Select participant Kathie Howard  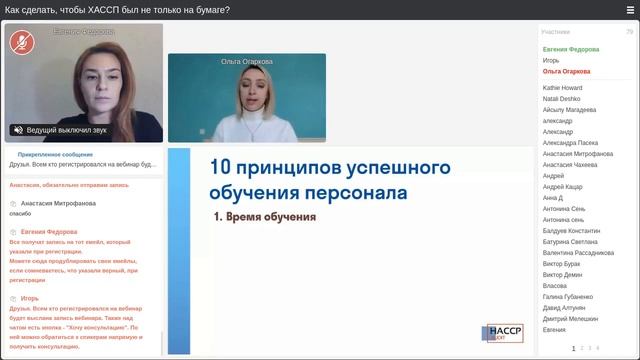[562, 88]
